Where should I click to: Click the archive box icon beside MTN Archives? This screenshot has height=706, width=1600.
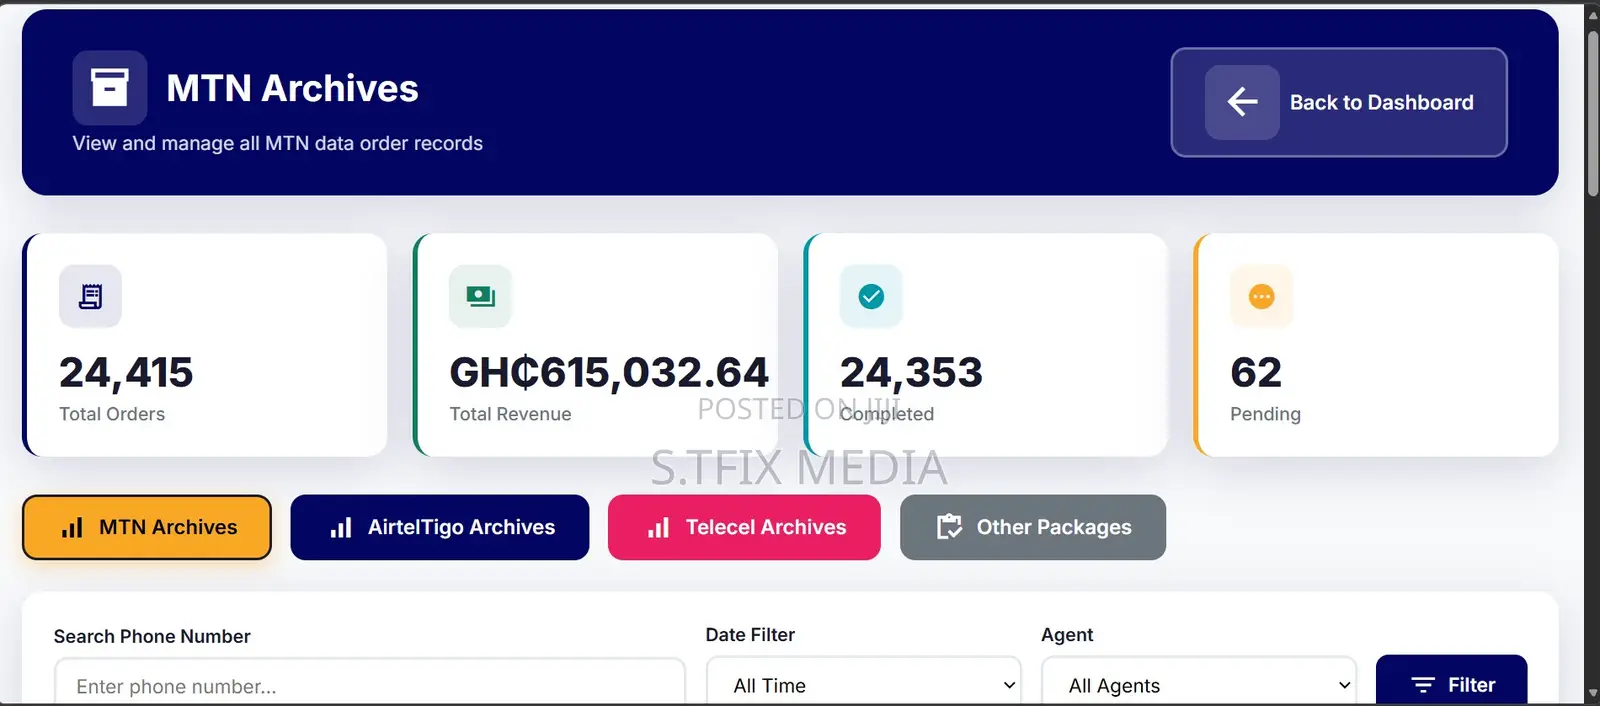(x=110, y=88)
